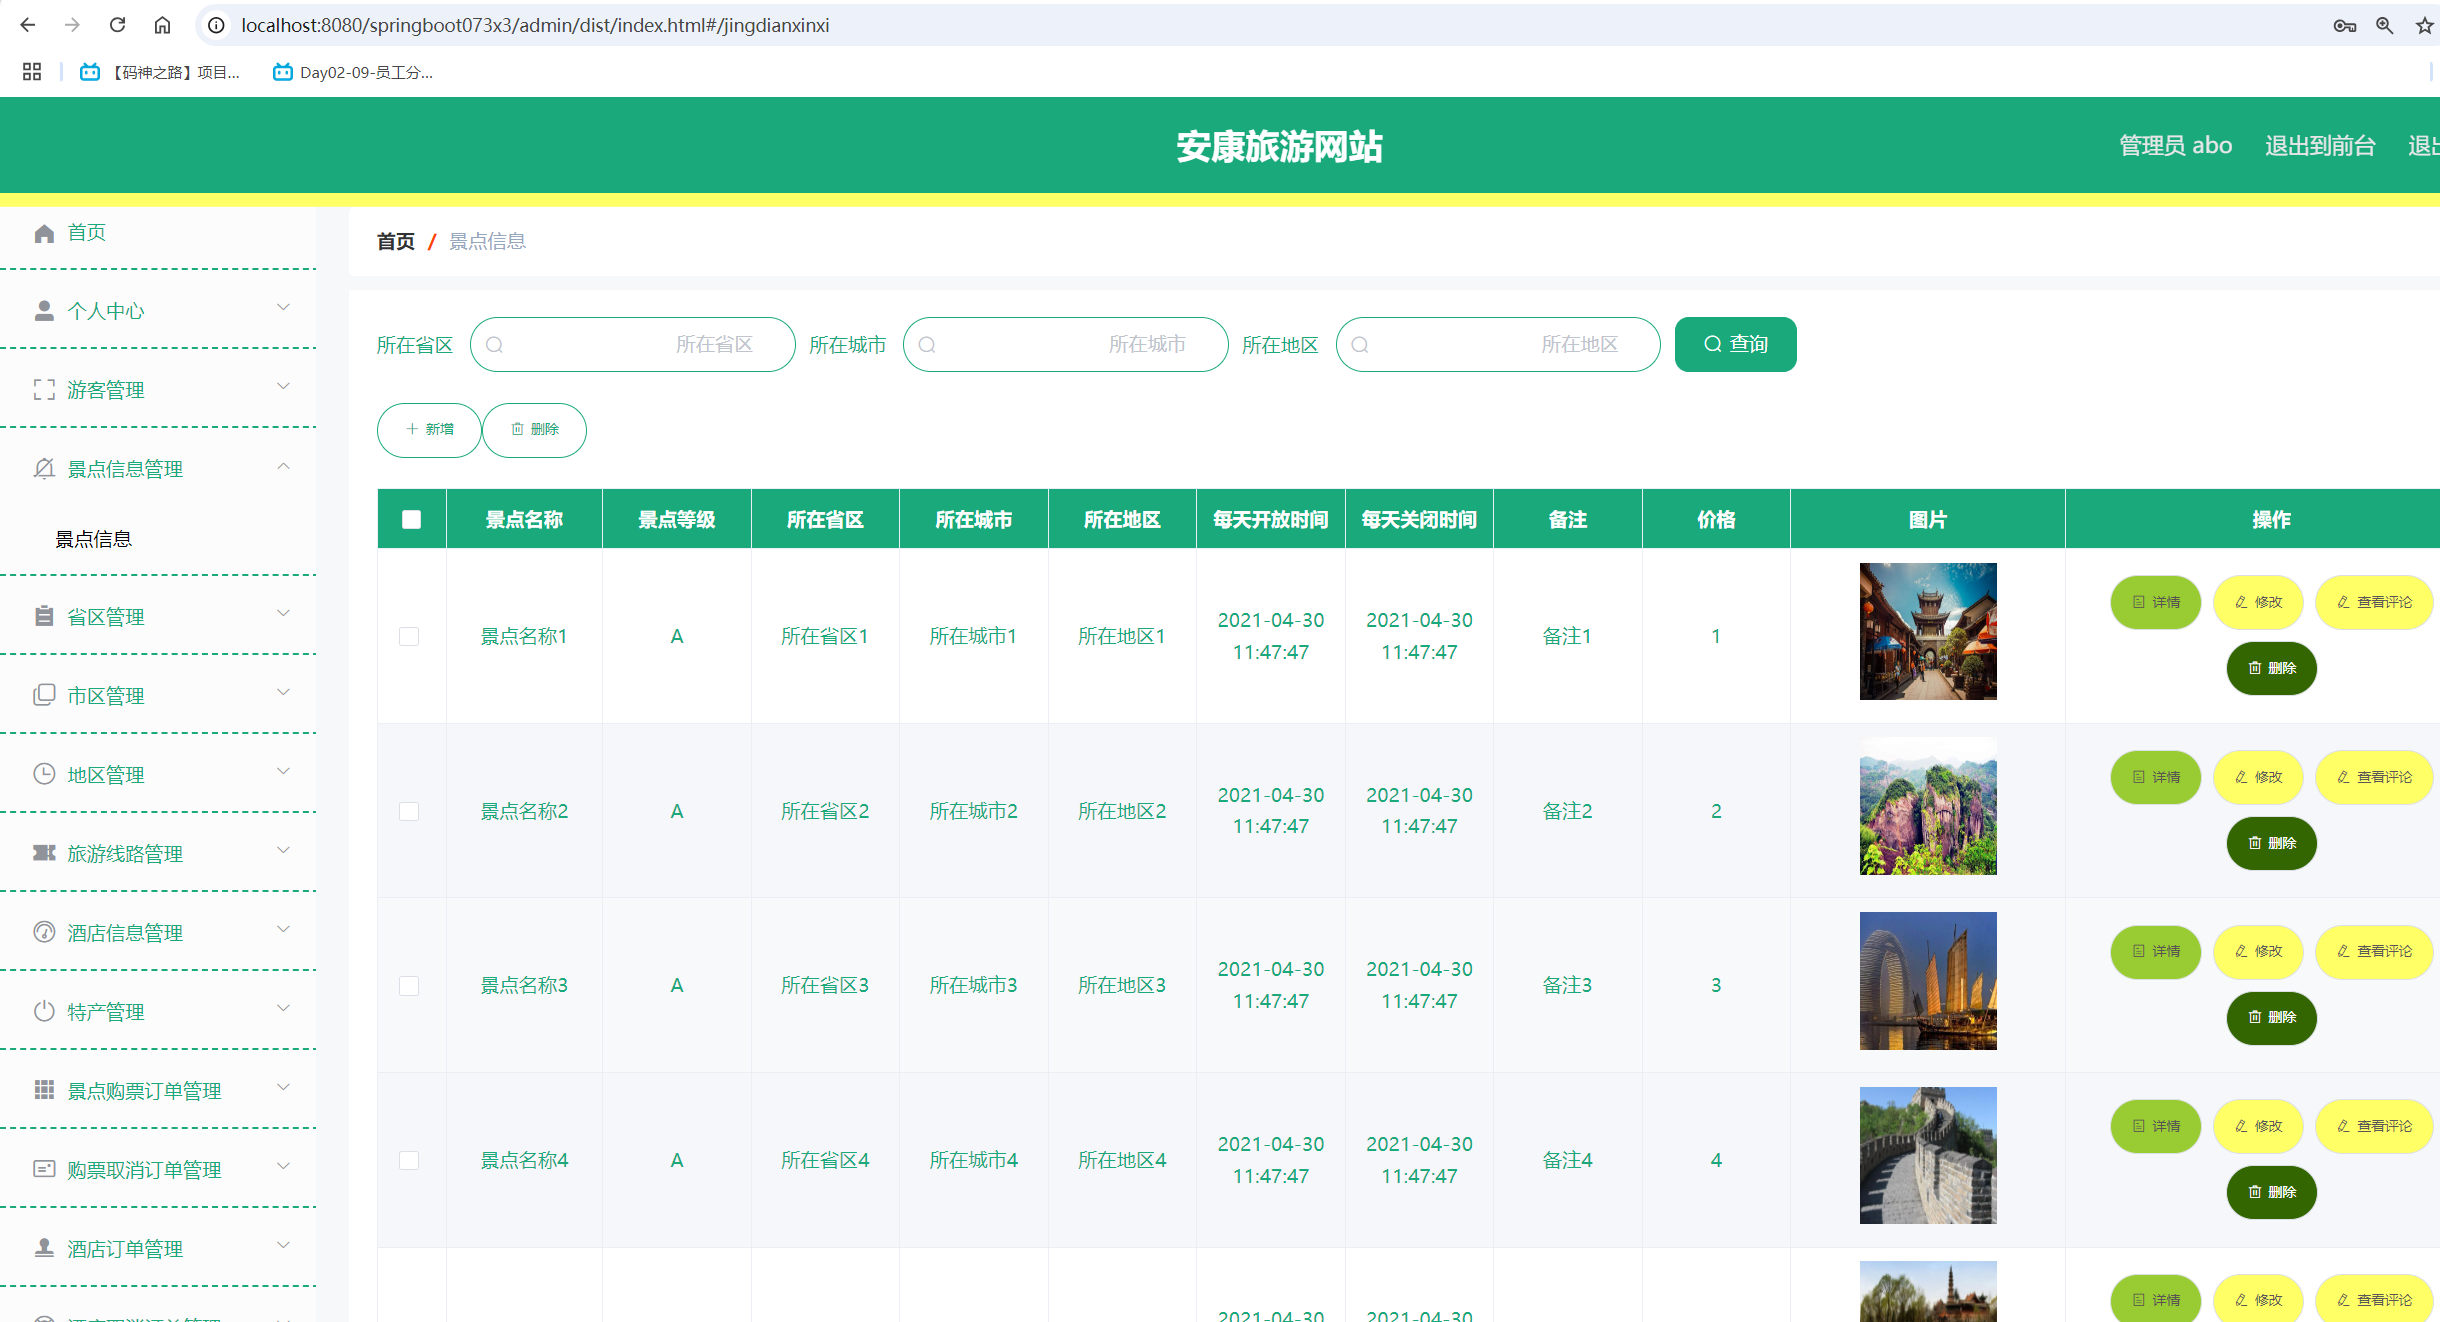Click the 特产管理 power-style icon
The image size is (2440, 1322).
click(x=44, y=1011)
